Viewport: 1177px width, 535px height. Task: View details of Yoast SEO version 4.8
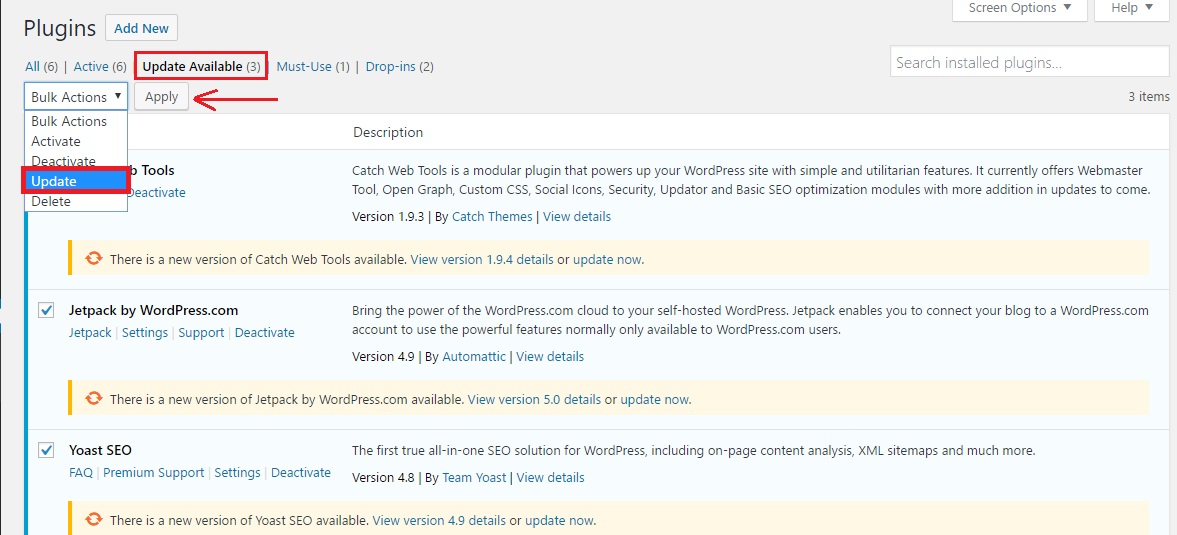pos(550,477)
